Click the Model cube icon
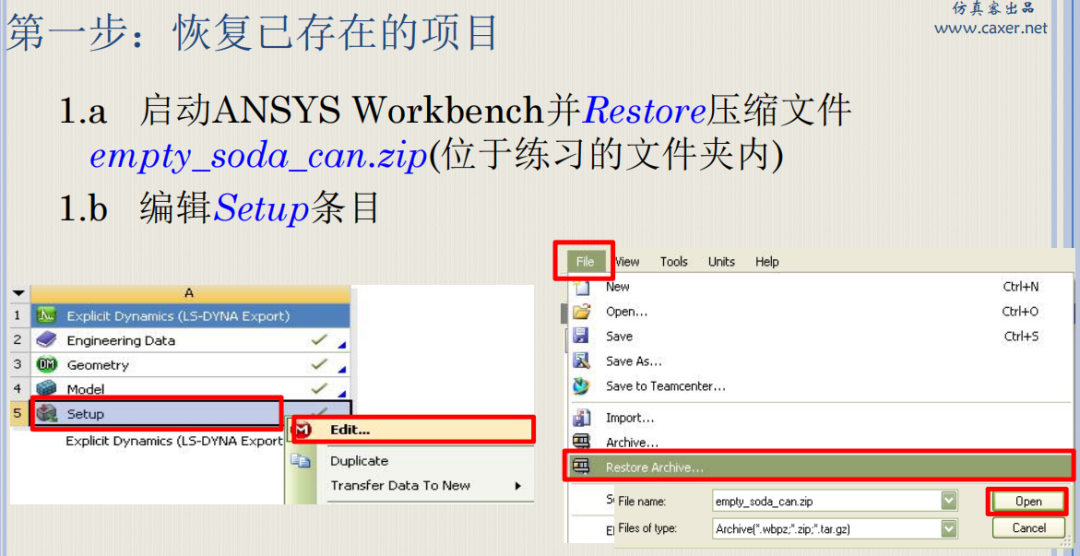Image resolution: width=1080 pixels, height=556 pixels. pyautogui.click(x=46, y=389)
